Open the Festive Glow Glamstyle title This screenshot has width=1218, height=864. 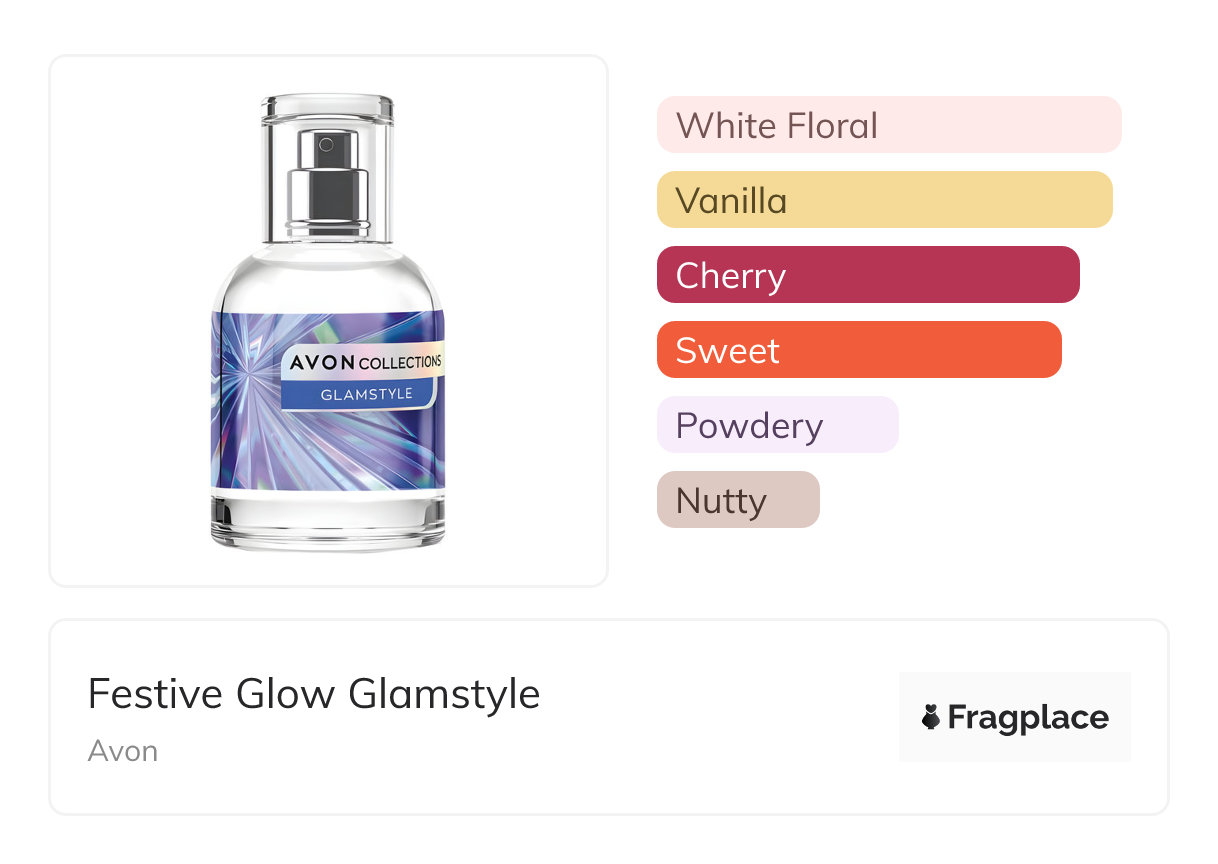[314, 694]
